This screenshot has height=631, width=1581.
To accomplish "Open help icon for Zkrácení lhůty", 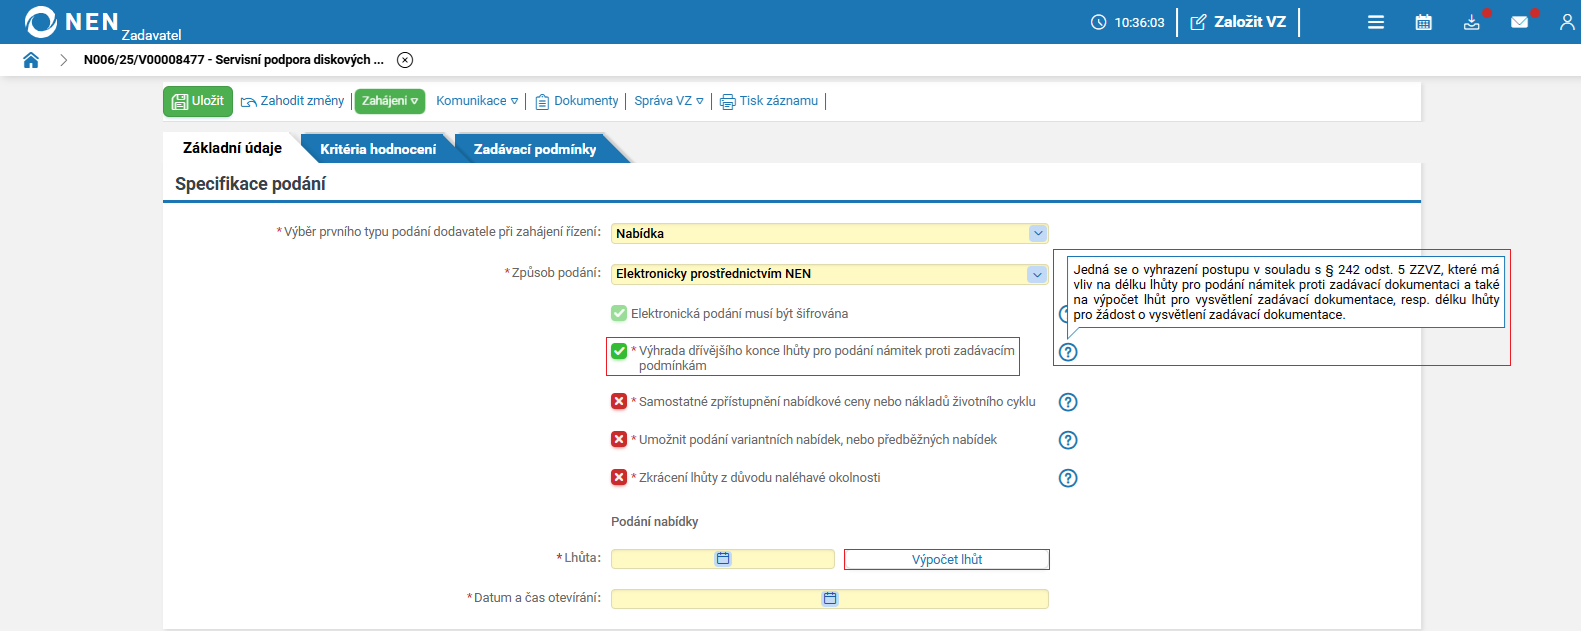I will [1068, 478].
